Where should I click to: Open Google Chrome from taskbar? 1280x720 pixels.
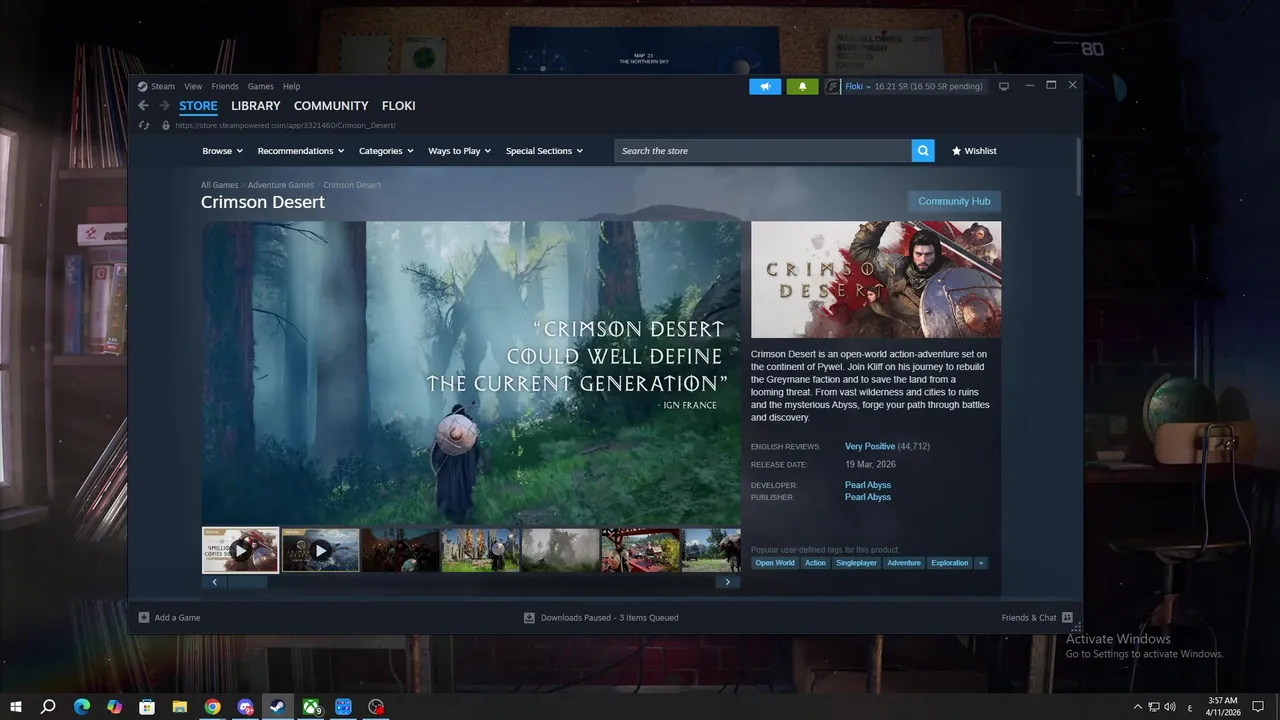[x=213, y=707]
